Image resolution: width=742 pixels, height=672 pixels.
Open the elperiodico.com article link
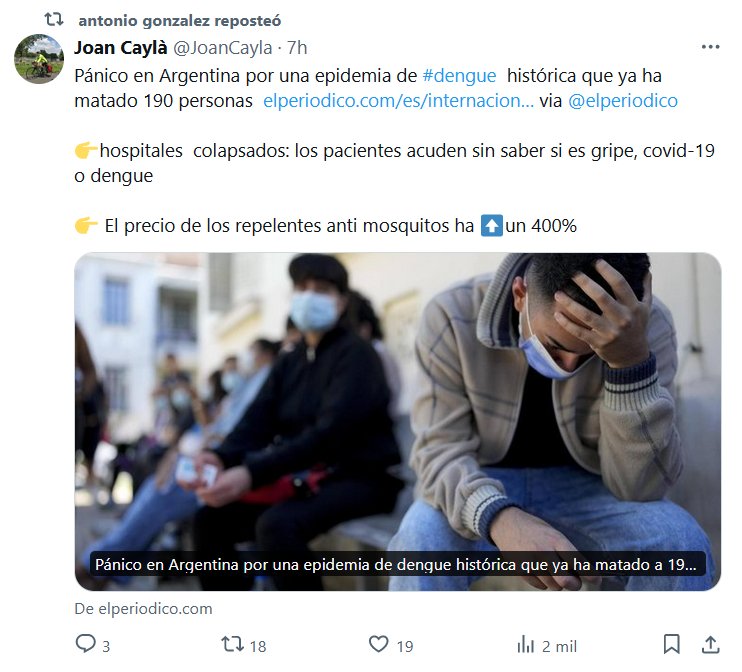coord(398,101)
